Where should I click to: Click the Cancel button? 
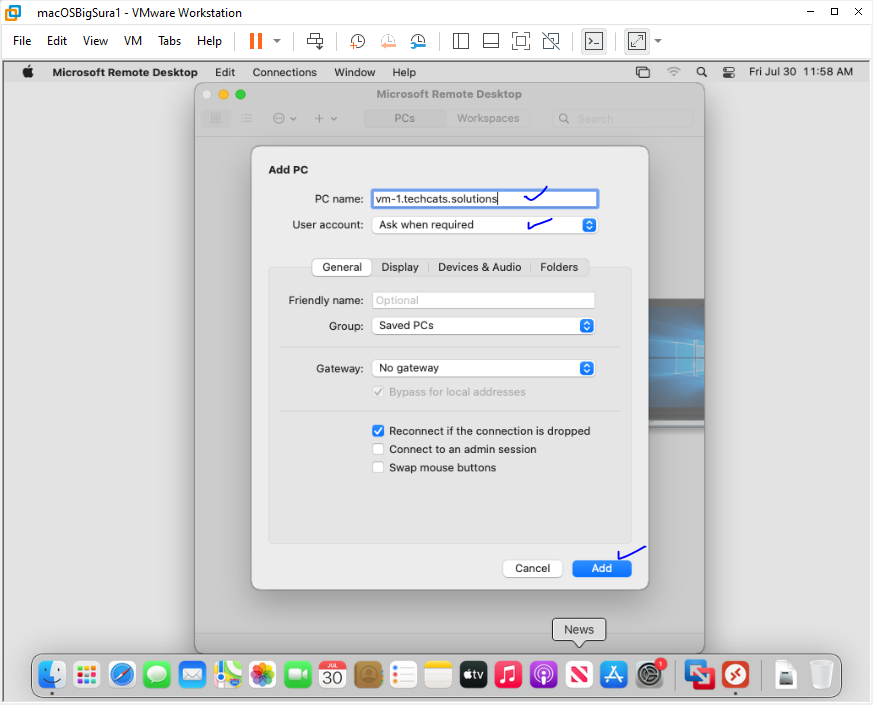532,568
